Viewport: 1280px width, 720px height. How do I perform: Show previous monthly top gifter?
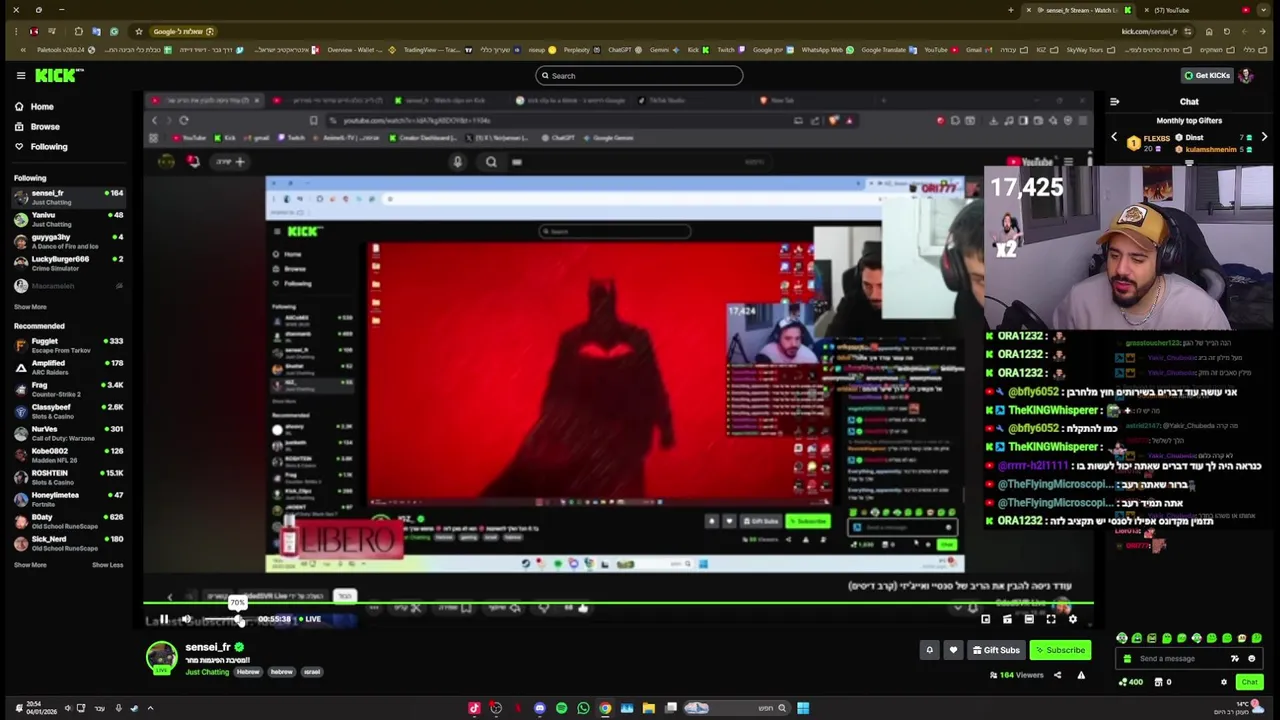(1114, 138)
